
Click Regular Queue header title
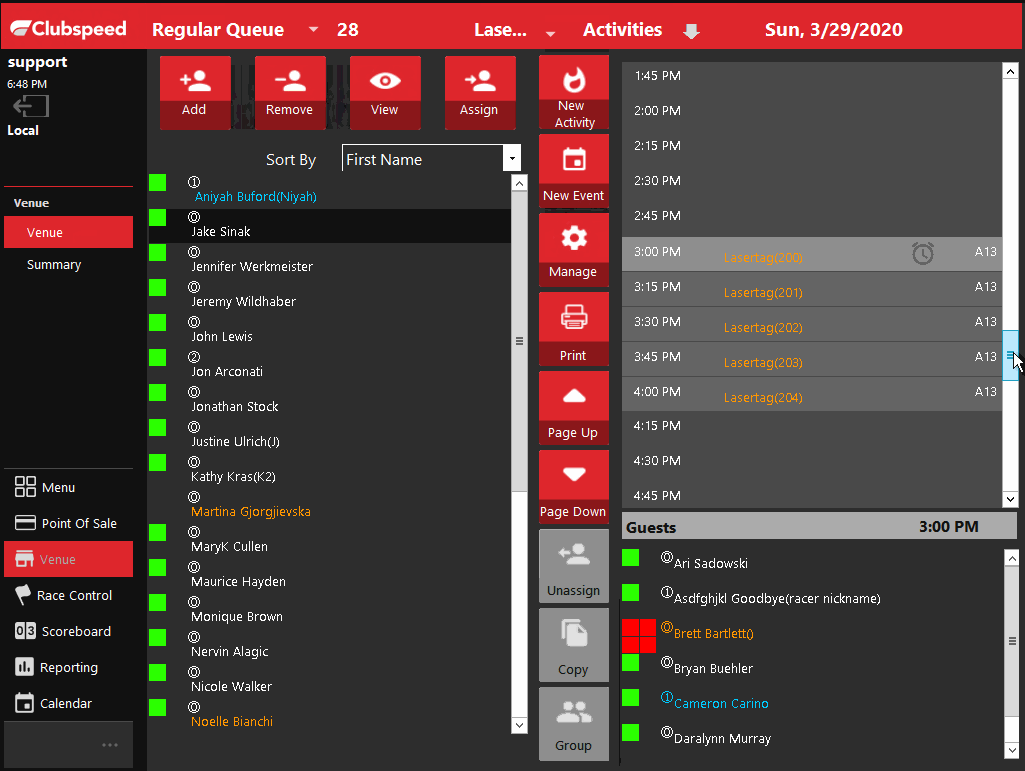tap(218, 29)
